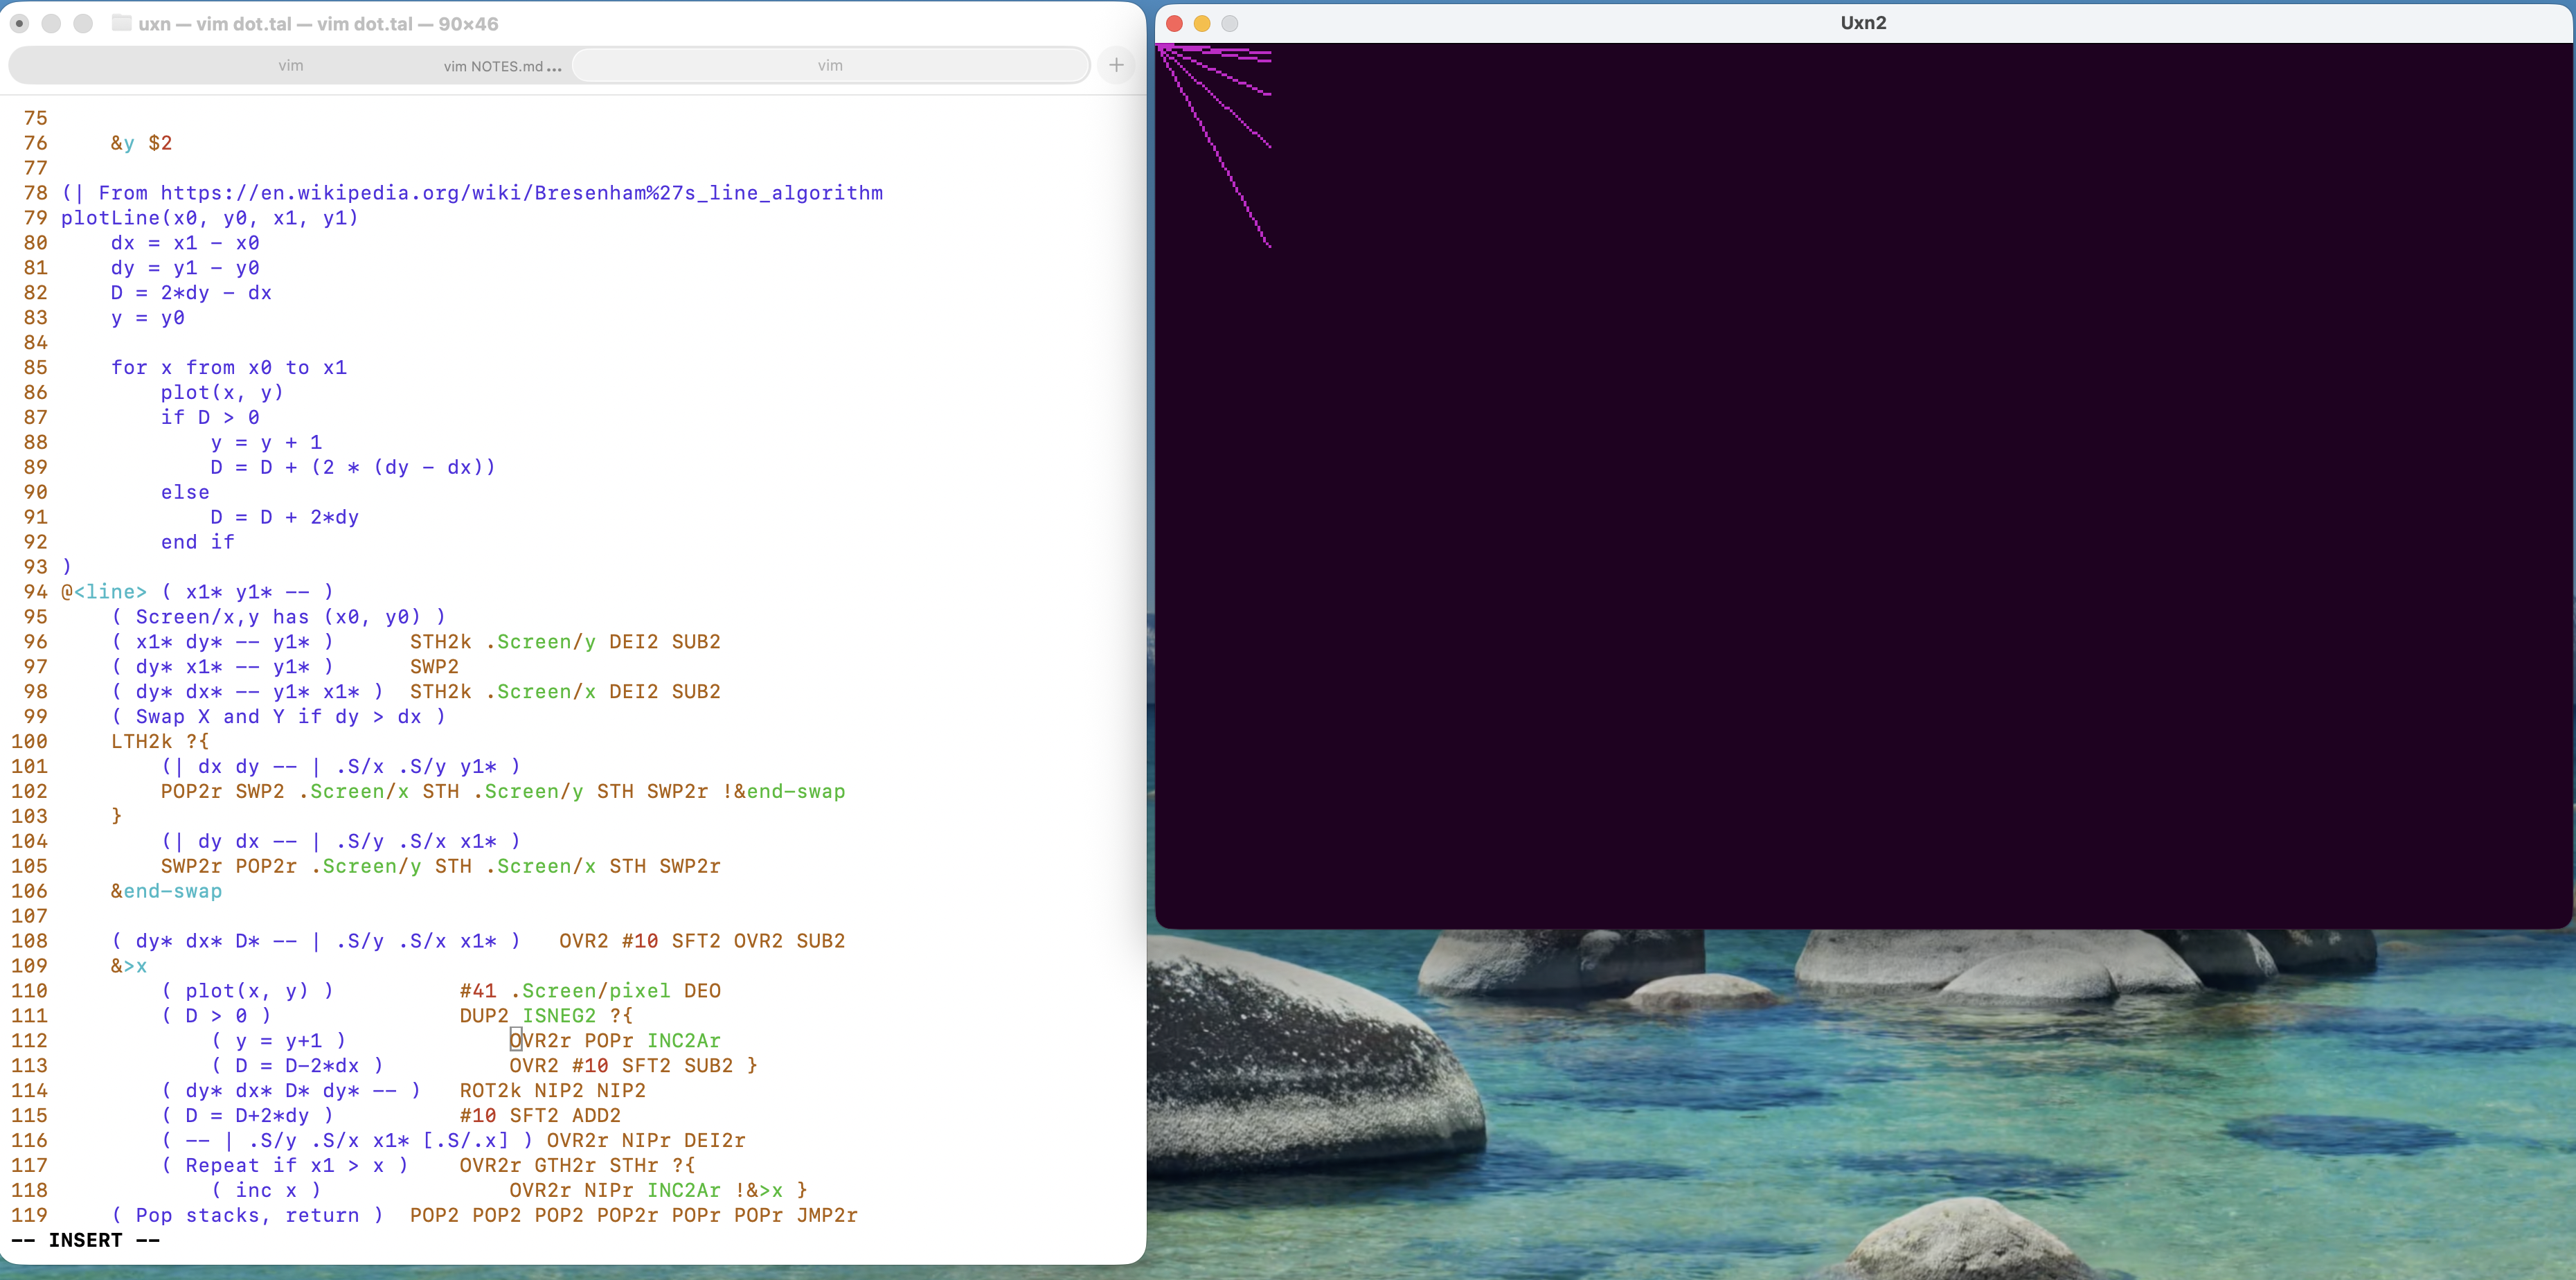Zoom the vim terminal window
The height and width of the screenshot is (1280, 2576).
83,23
